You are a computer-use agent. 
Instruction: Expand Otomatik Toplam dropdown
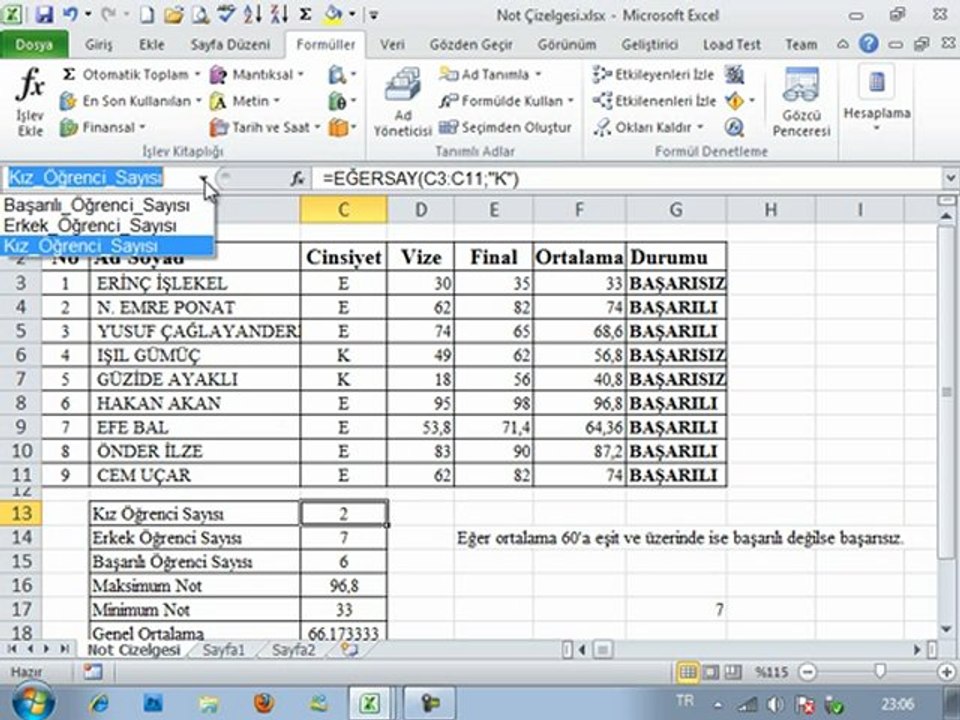197,75
